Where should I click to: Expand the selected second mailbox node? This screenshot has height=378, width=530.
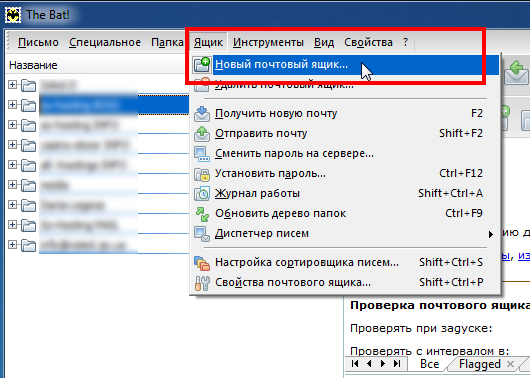[12, 104]
